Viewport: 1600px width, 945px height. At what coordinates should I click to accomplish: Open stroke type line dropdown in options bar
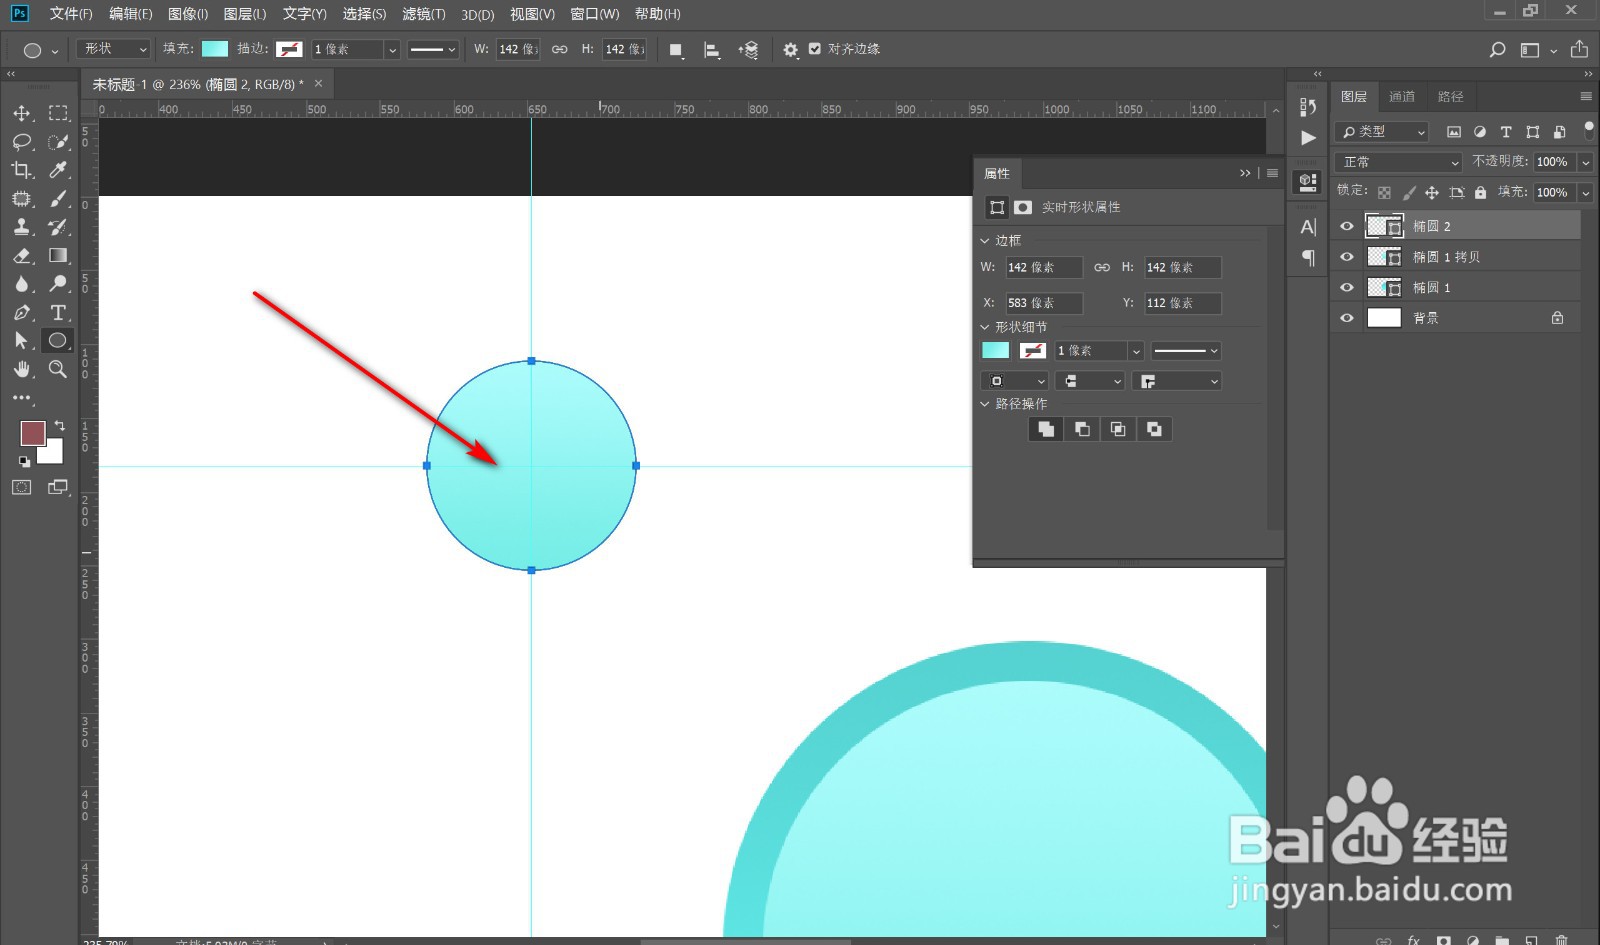point(433,49)
